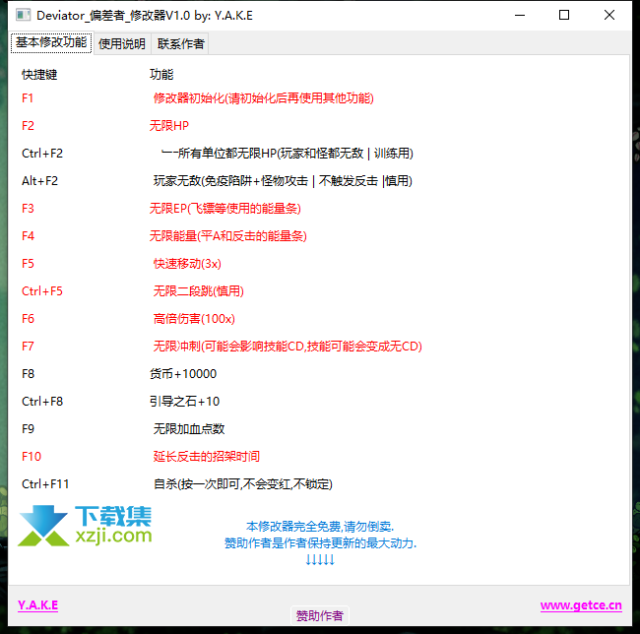
Task: Click 延长反击的招架时间 function text
Action: (207, 456)
